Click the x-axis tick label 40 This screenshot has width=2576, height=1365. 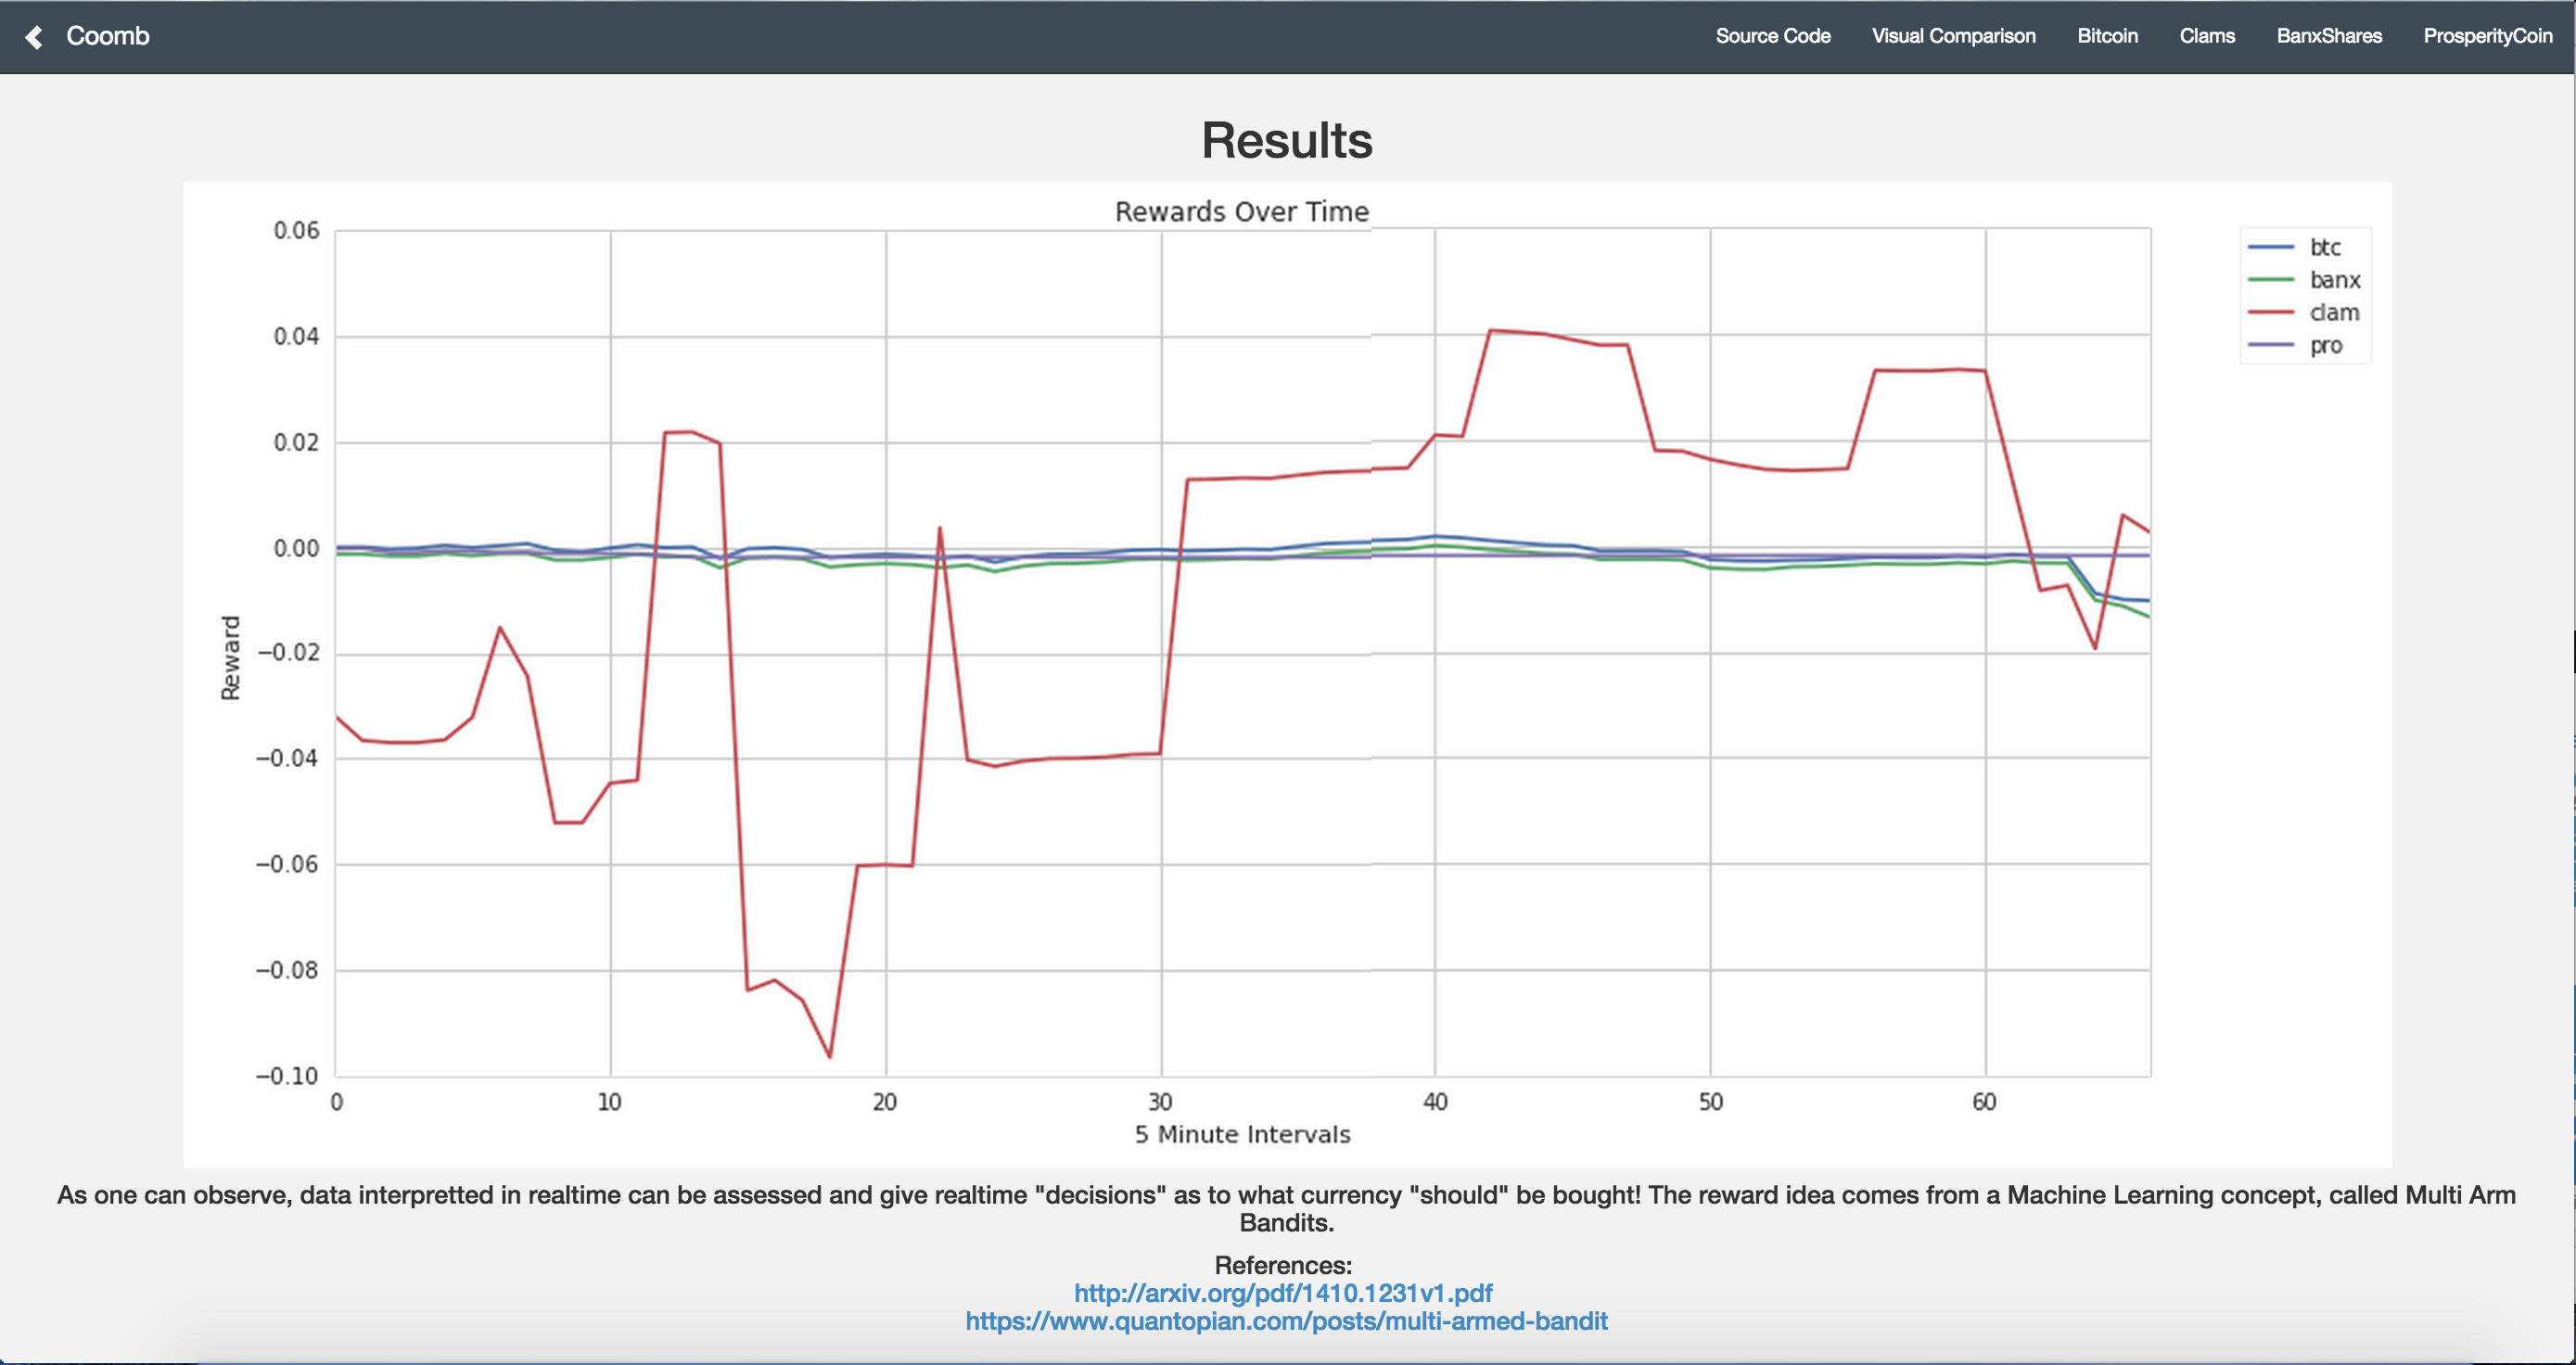[1435, 1102]
